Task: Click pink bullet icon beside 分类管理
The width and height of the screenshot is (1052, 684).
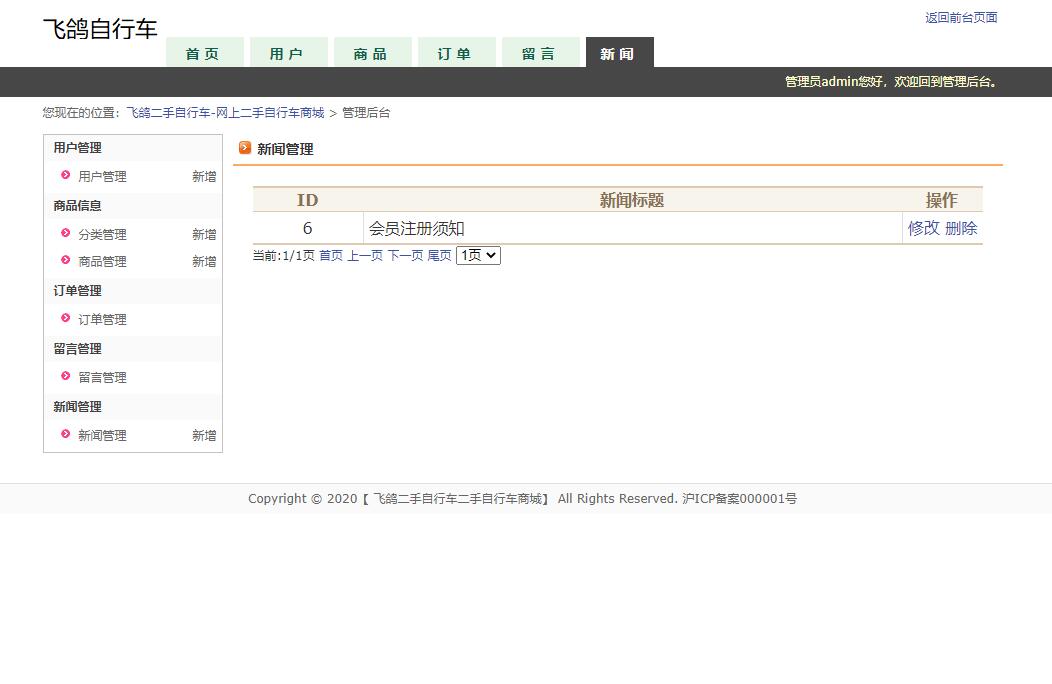Action: pos(65,233)
